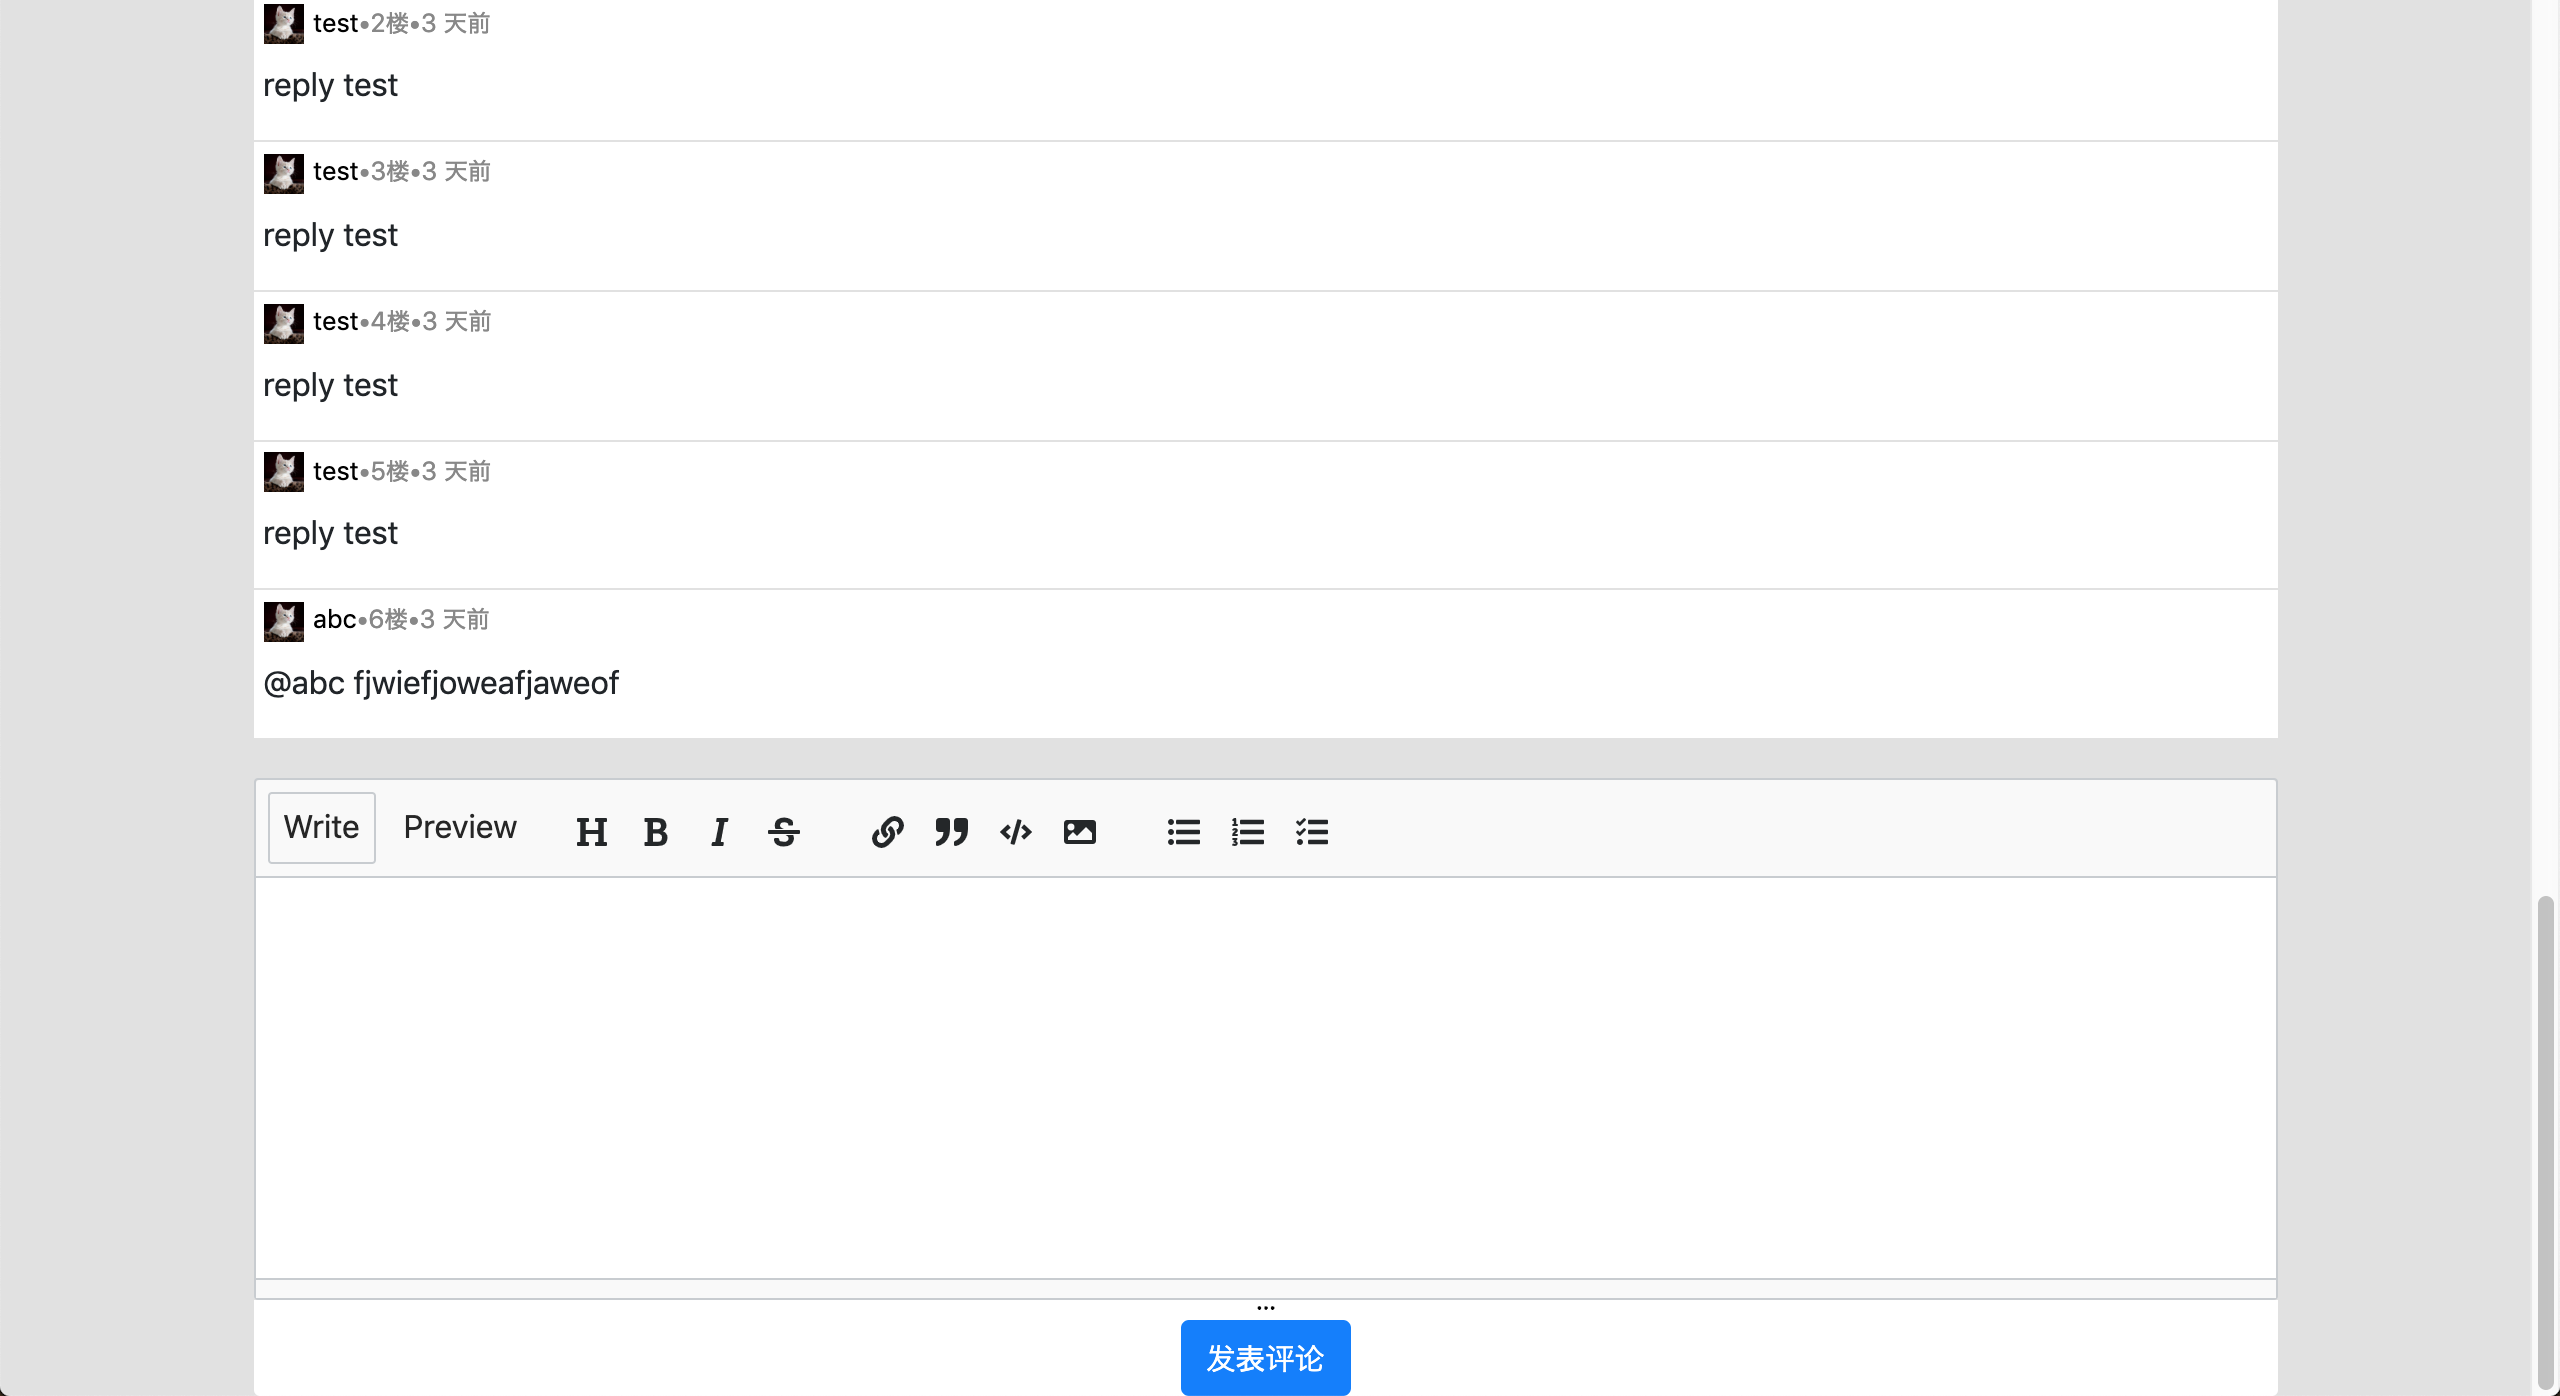2560x1396 pixels.
Task: Insert a hyperlink using the link icon
Action: [x=886, y=830]
